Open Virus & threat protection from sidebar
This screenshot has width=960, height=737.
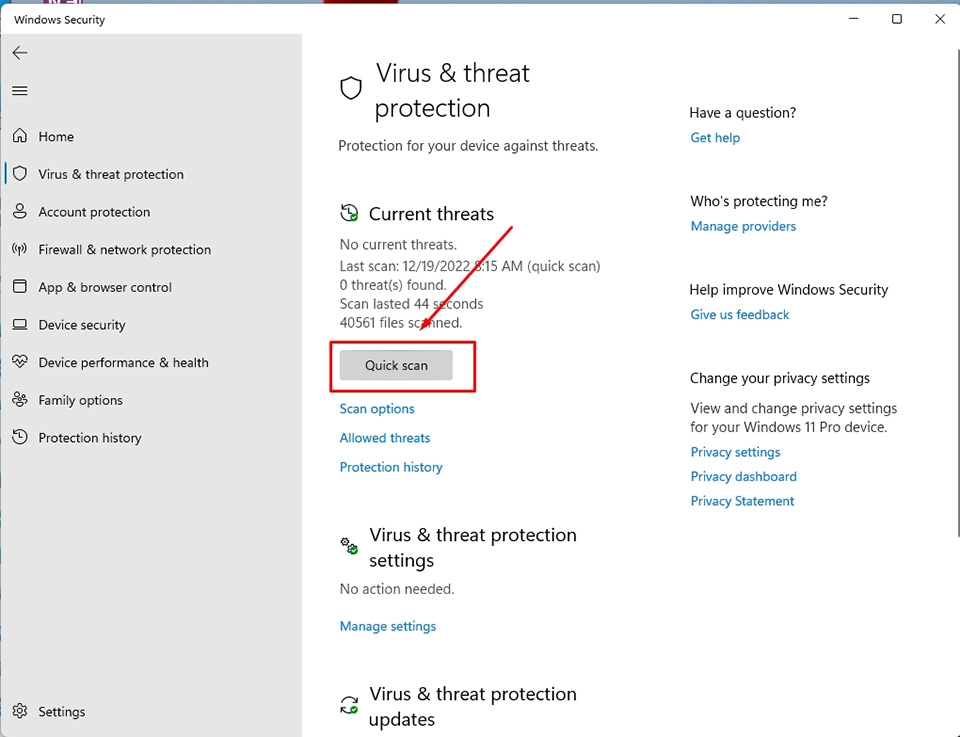[110, 174]
